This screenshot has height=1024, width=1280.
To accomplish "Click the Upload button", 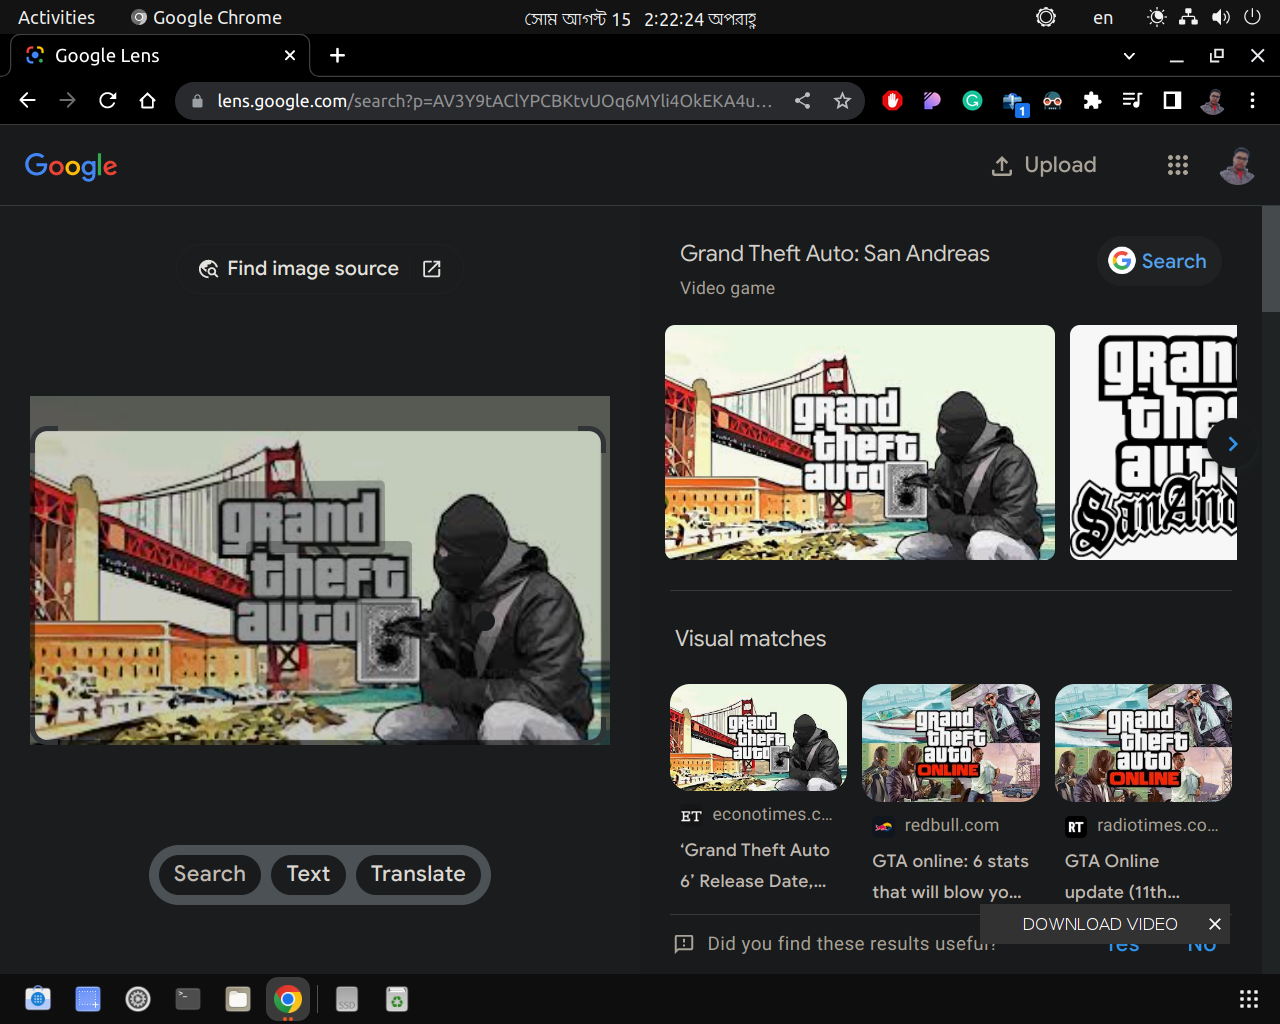I will pyautogui.click(x=1044, y=165).
